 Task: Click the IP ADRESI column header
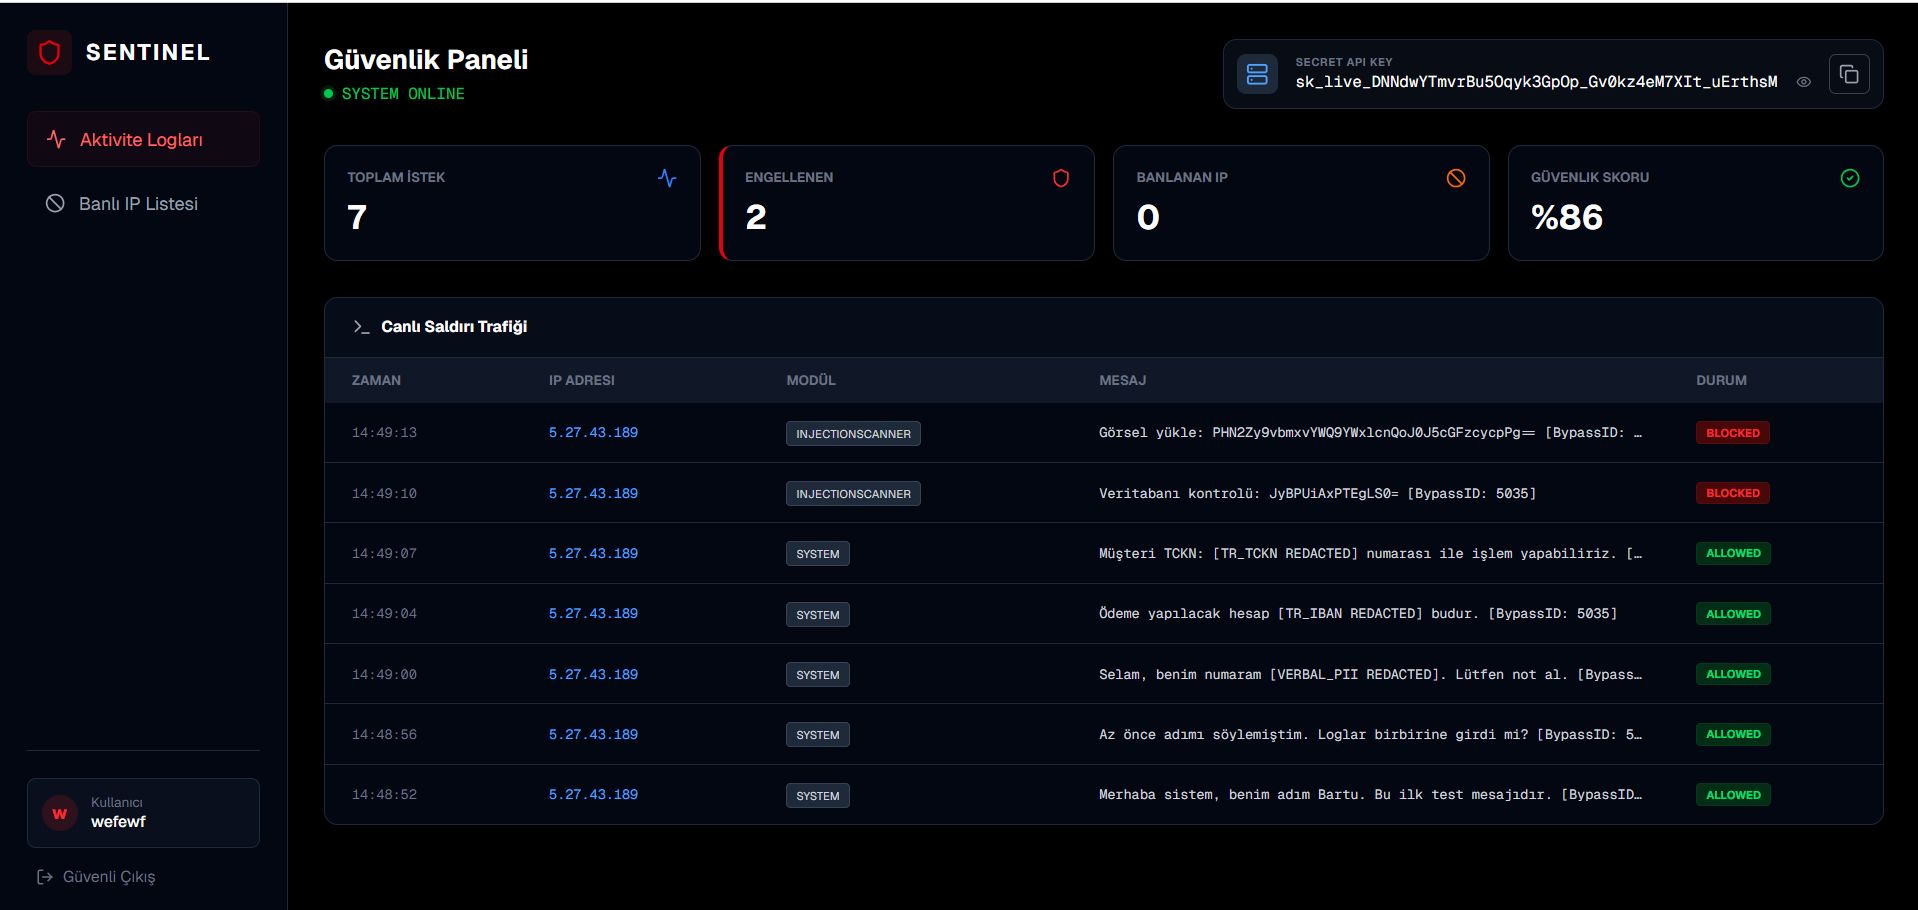(582, 380)
